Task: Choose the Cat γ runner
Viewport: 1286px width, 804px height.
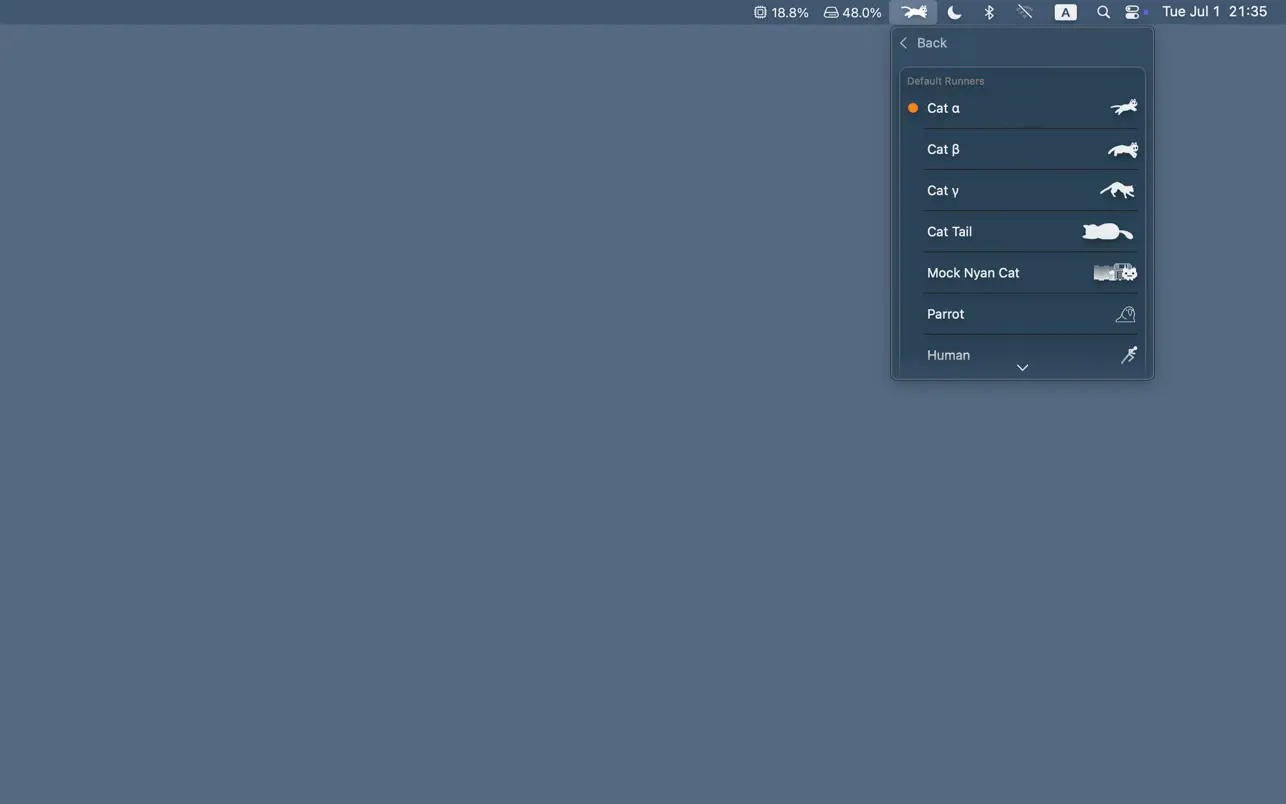Action: (x=1022, y=190)
